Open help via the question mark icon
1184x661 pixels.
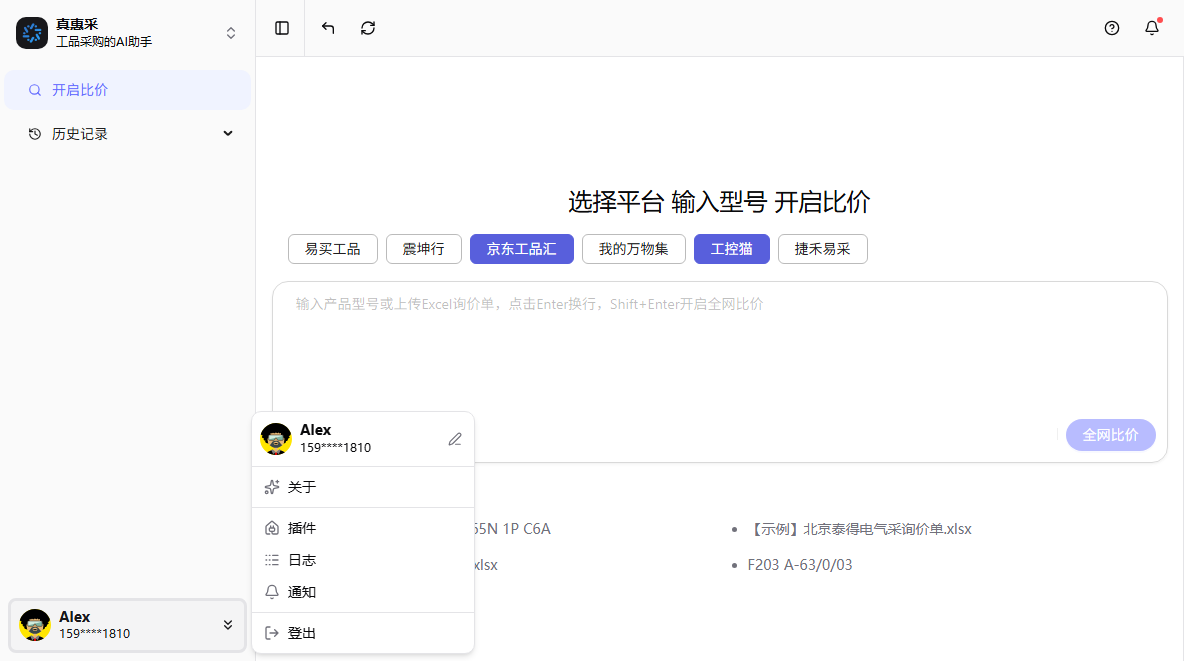pos(1111,28)
